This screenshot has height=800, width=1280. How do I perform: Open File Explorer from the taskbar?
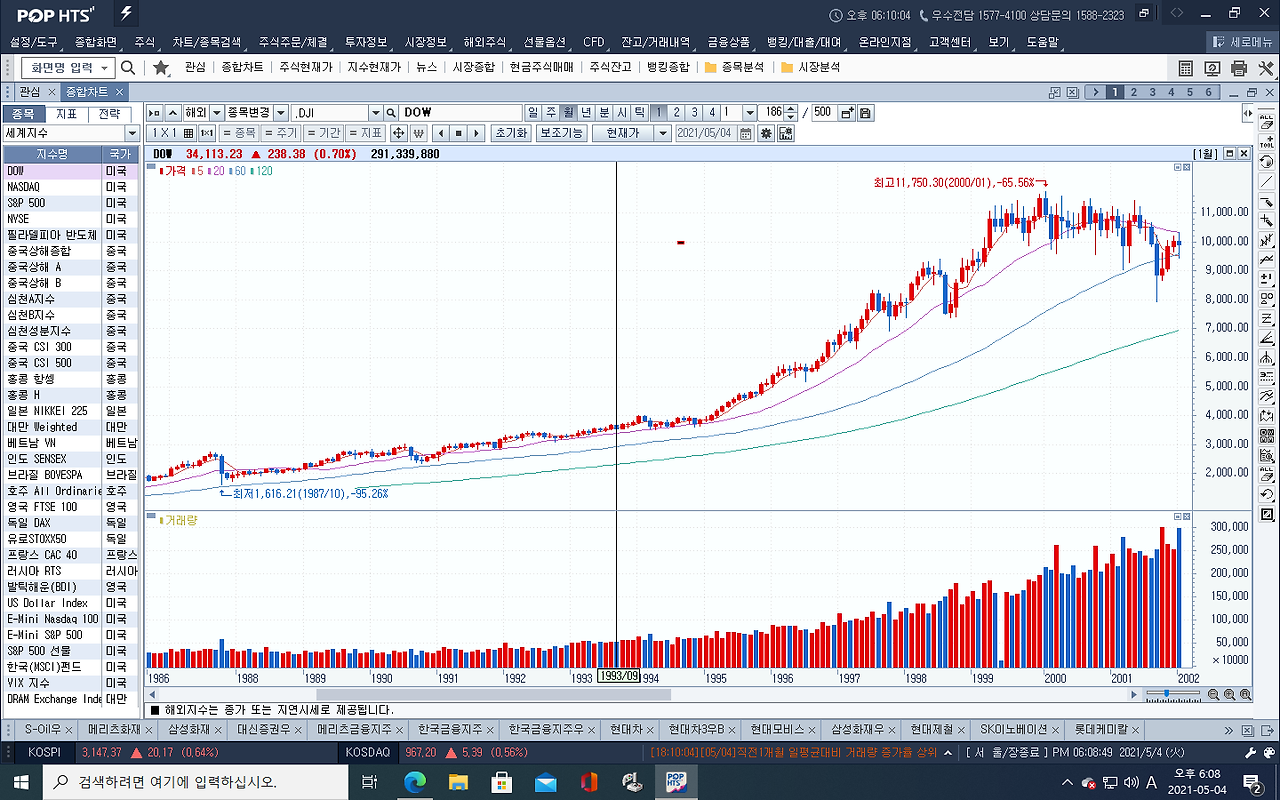(x=458, y=782)
